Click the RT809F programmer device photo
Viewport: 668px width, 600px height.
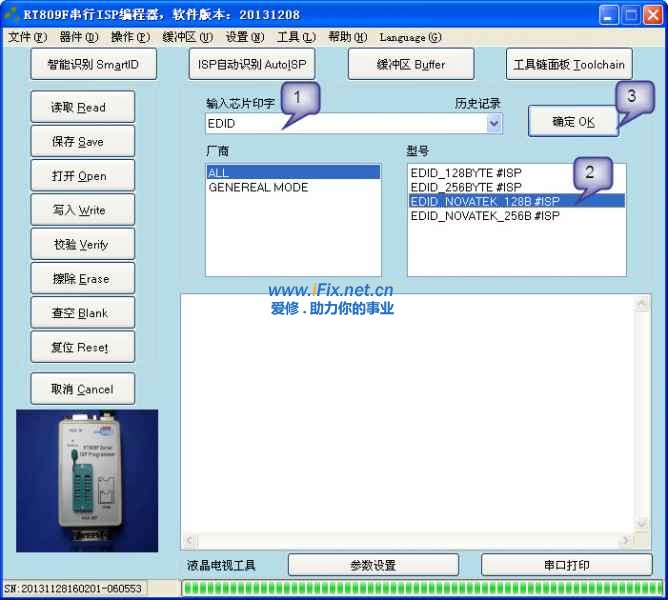point(87,480)
